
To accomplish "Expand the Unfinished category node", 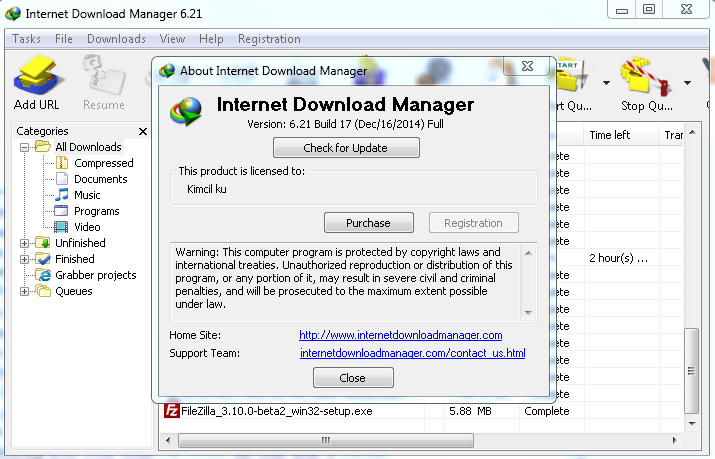I will (x=25, y=243).
